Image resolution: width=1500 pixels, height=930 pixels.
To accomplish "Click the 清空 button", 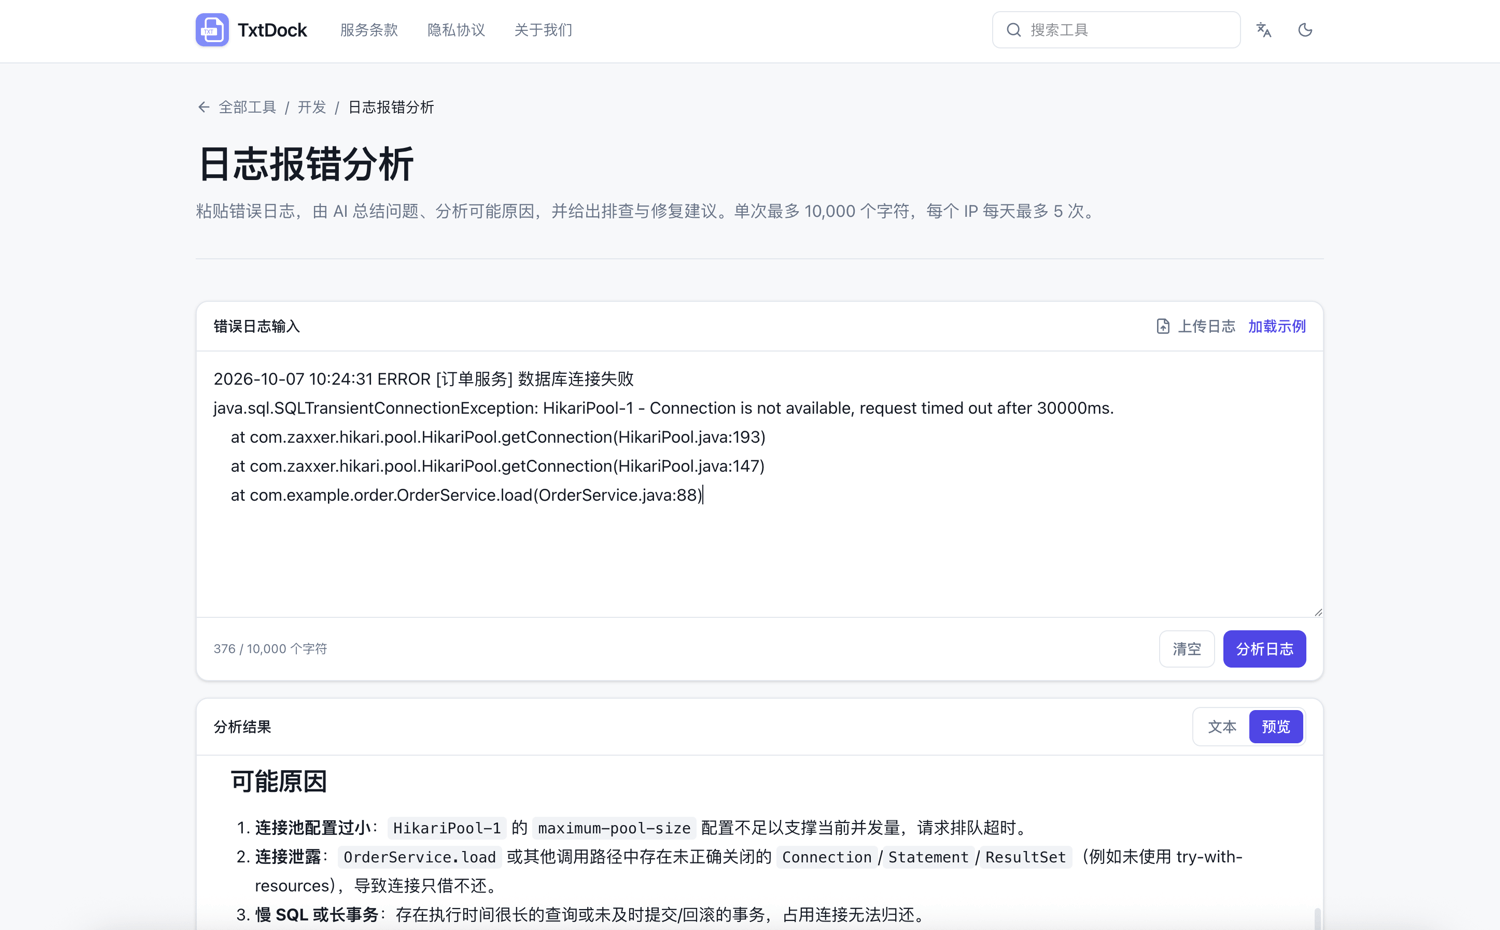I will [x=1187, y=649].
